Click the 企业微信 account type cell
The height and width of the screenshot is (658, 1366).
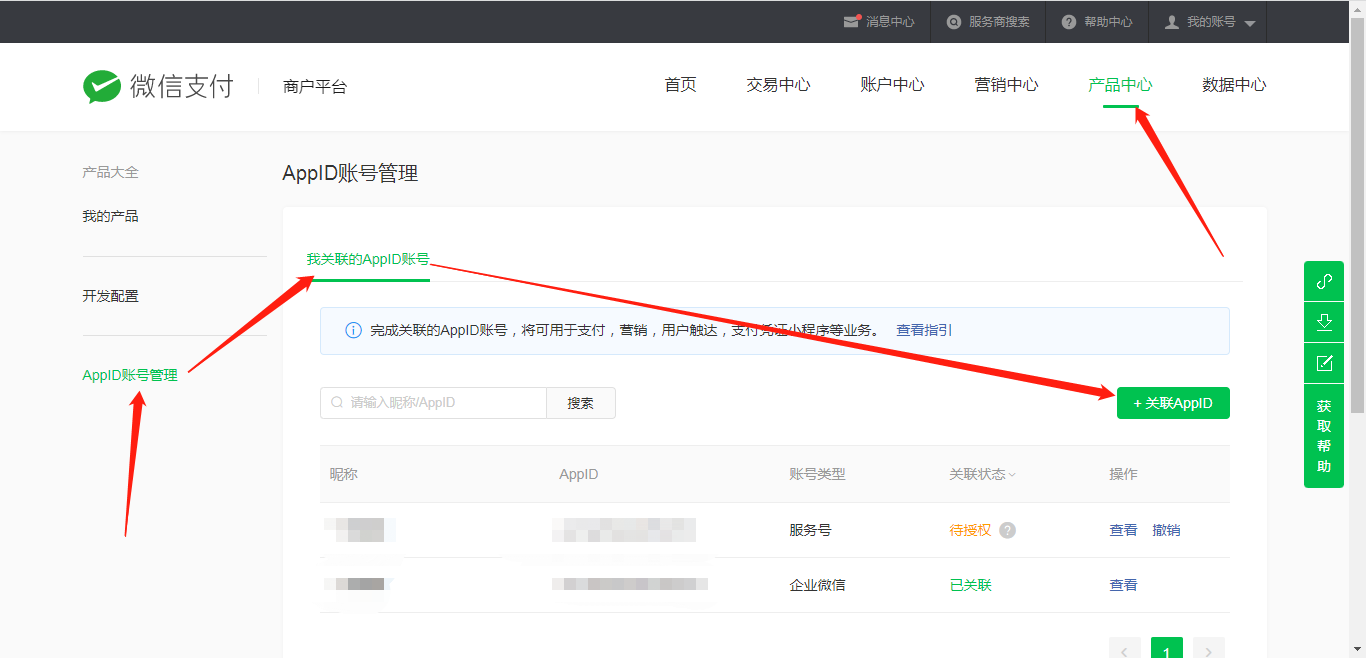click(x=817, y=585)
